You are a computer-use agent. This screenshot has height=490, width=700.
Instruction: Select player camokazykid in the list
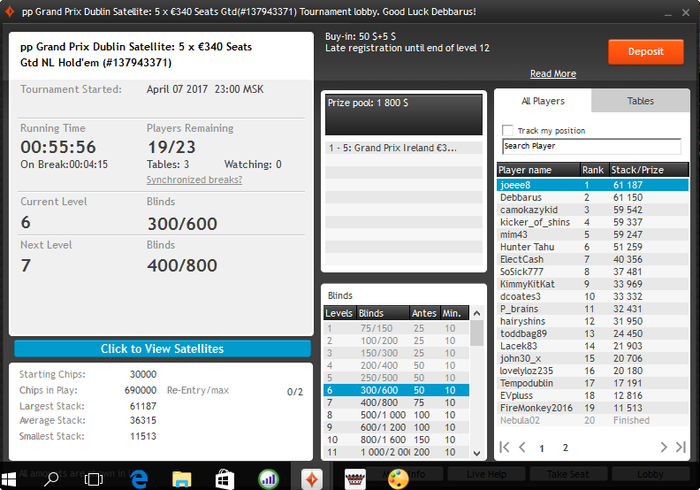(x=592, y=210)
